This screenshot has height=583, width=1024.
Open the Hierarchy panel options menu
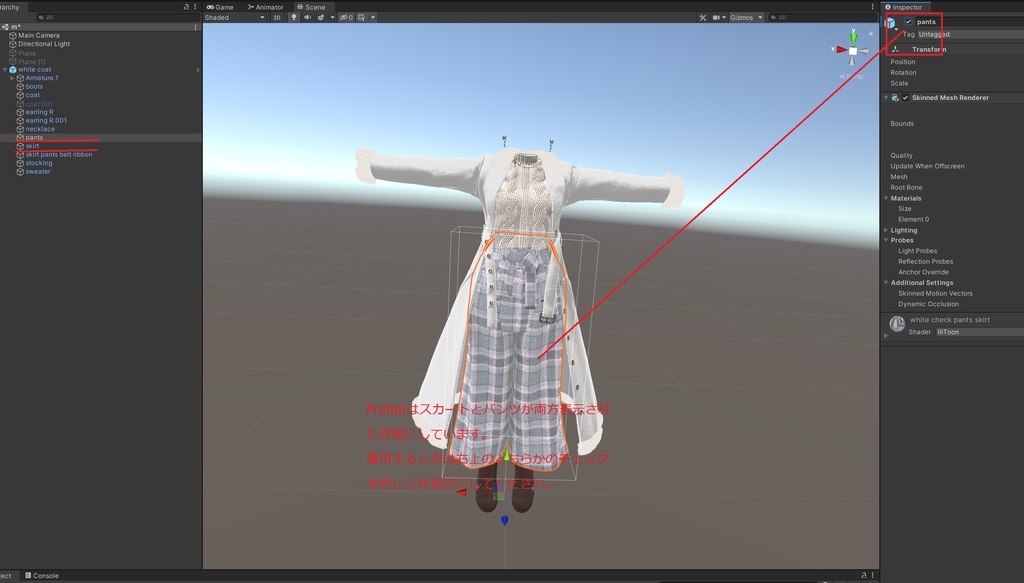[195, 7]
